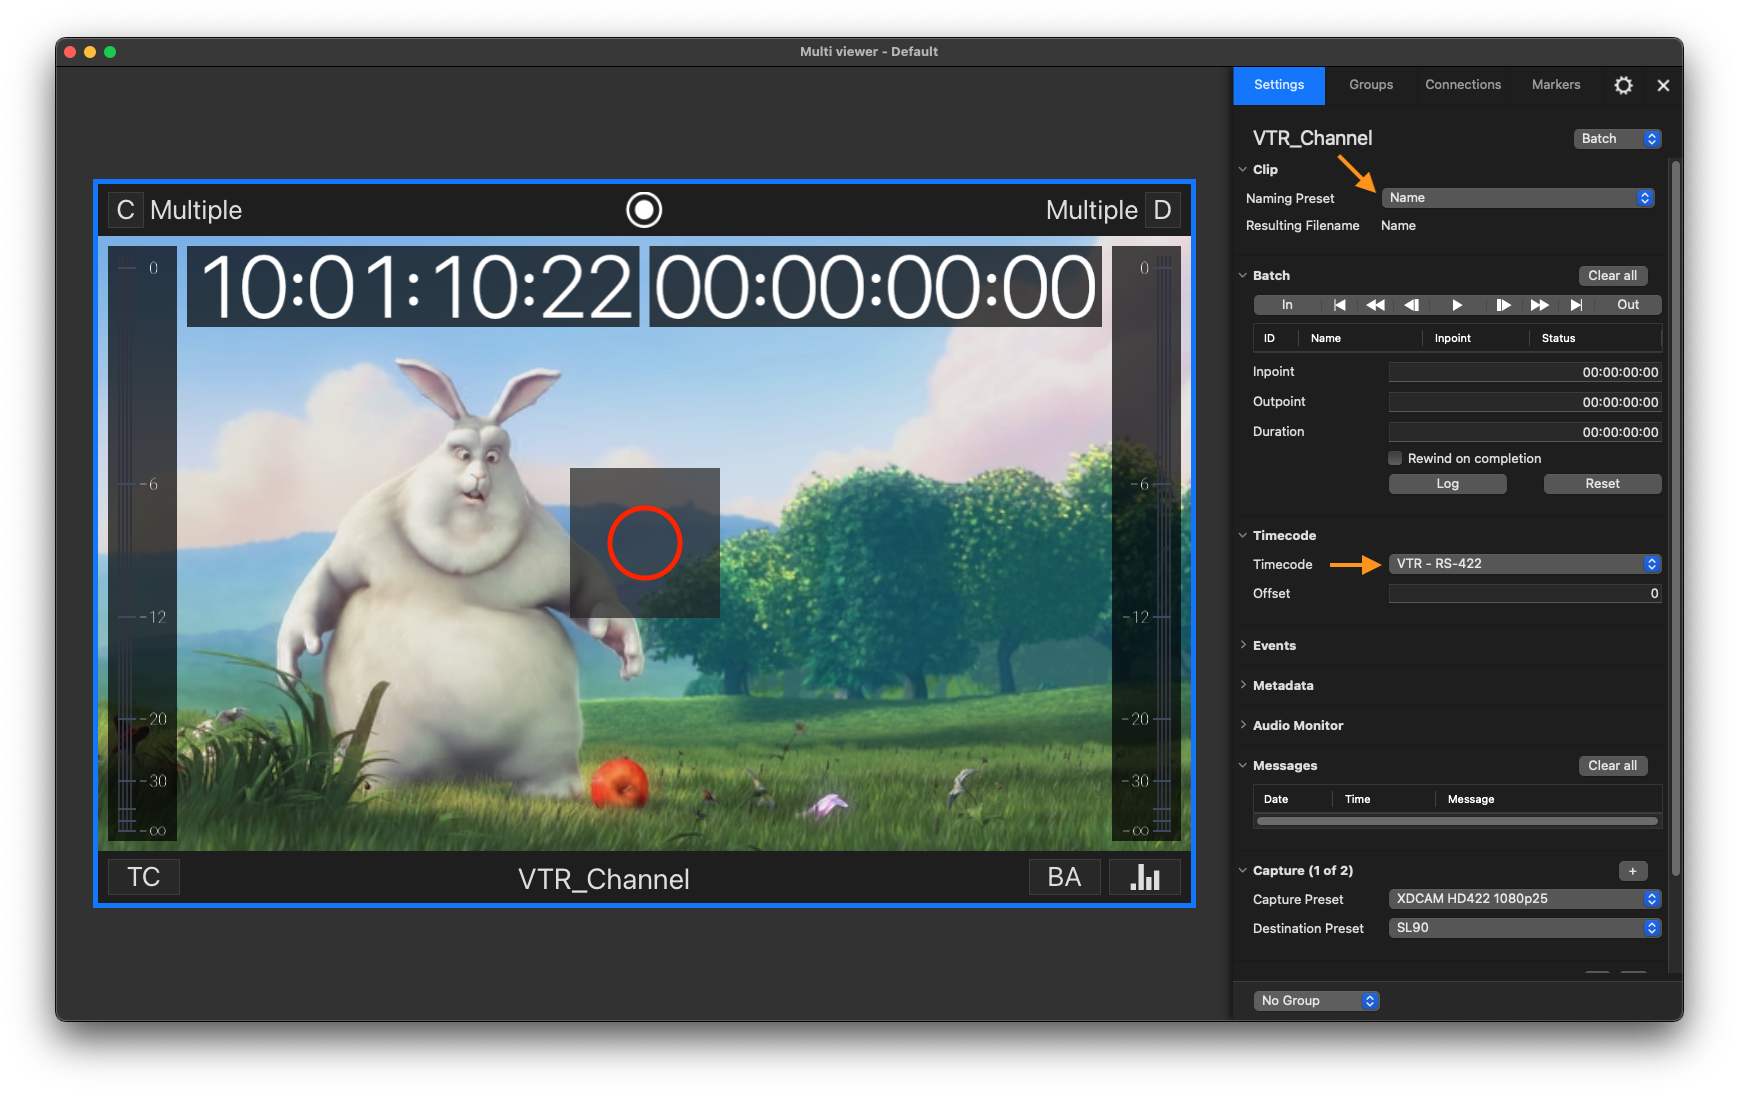Enable Rewind on completion checkbox
This screenshot has height=1095, width=1739.
(1395, 459)
